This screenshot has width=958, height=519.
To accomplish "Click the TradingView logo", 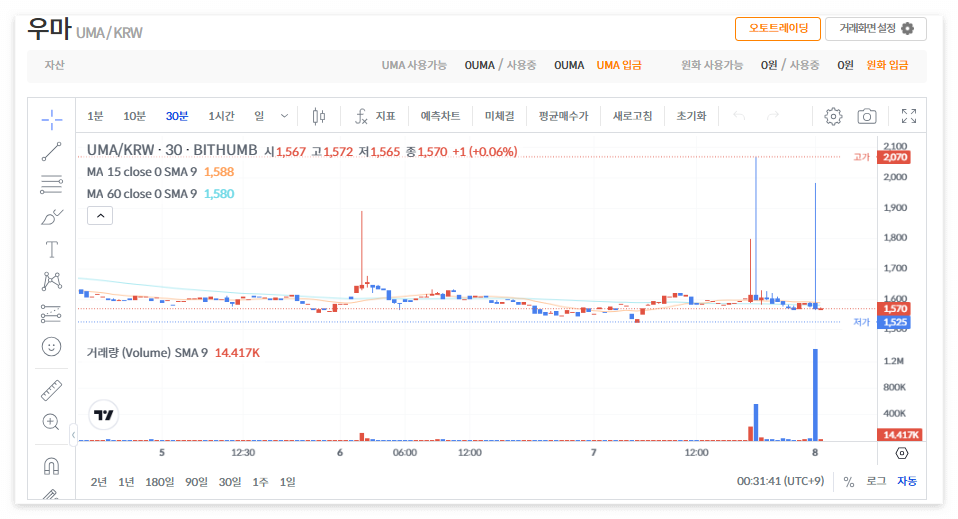I will point(104,415).
